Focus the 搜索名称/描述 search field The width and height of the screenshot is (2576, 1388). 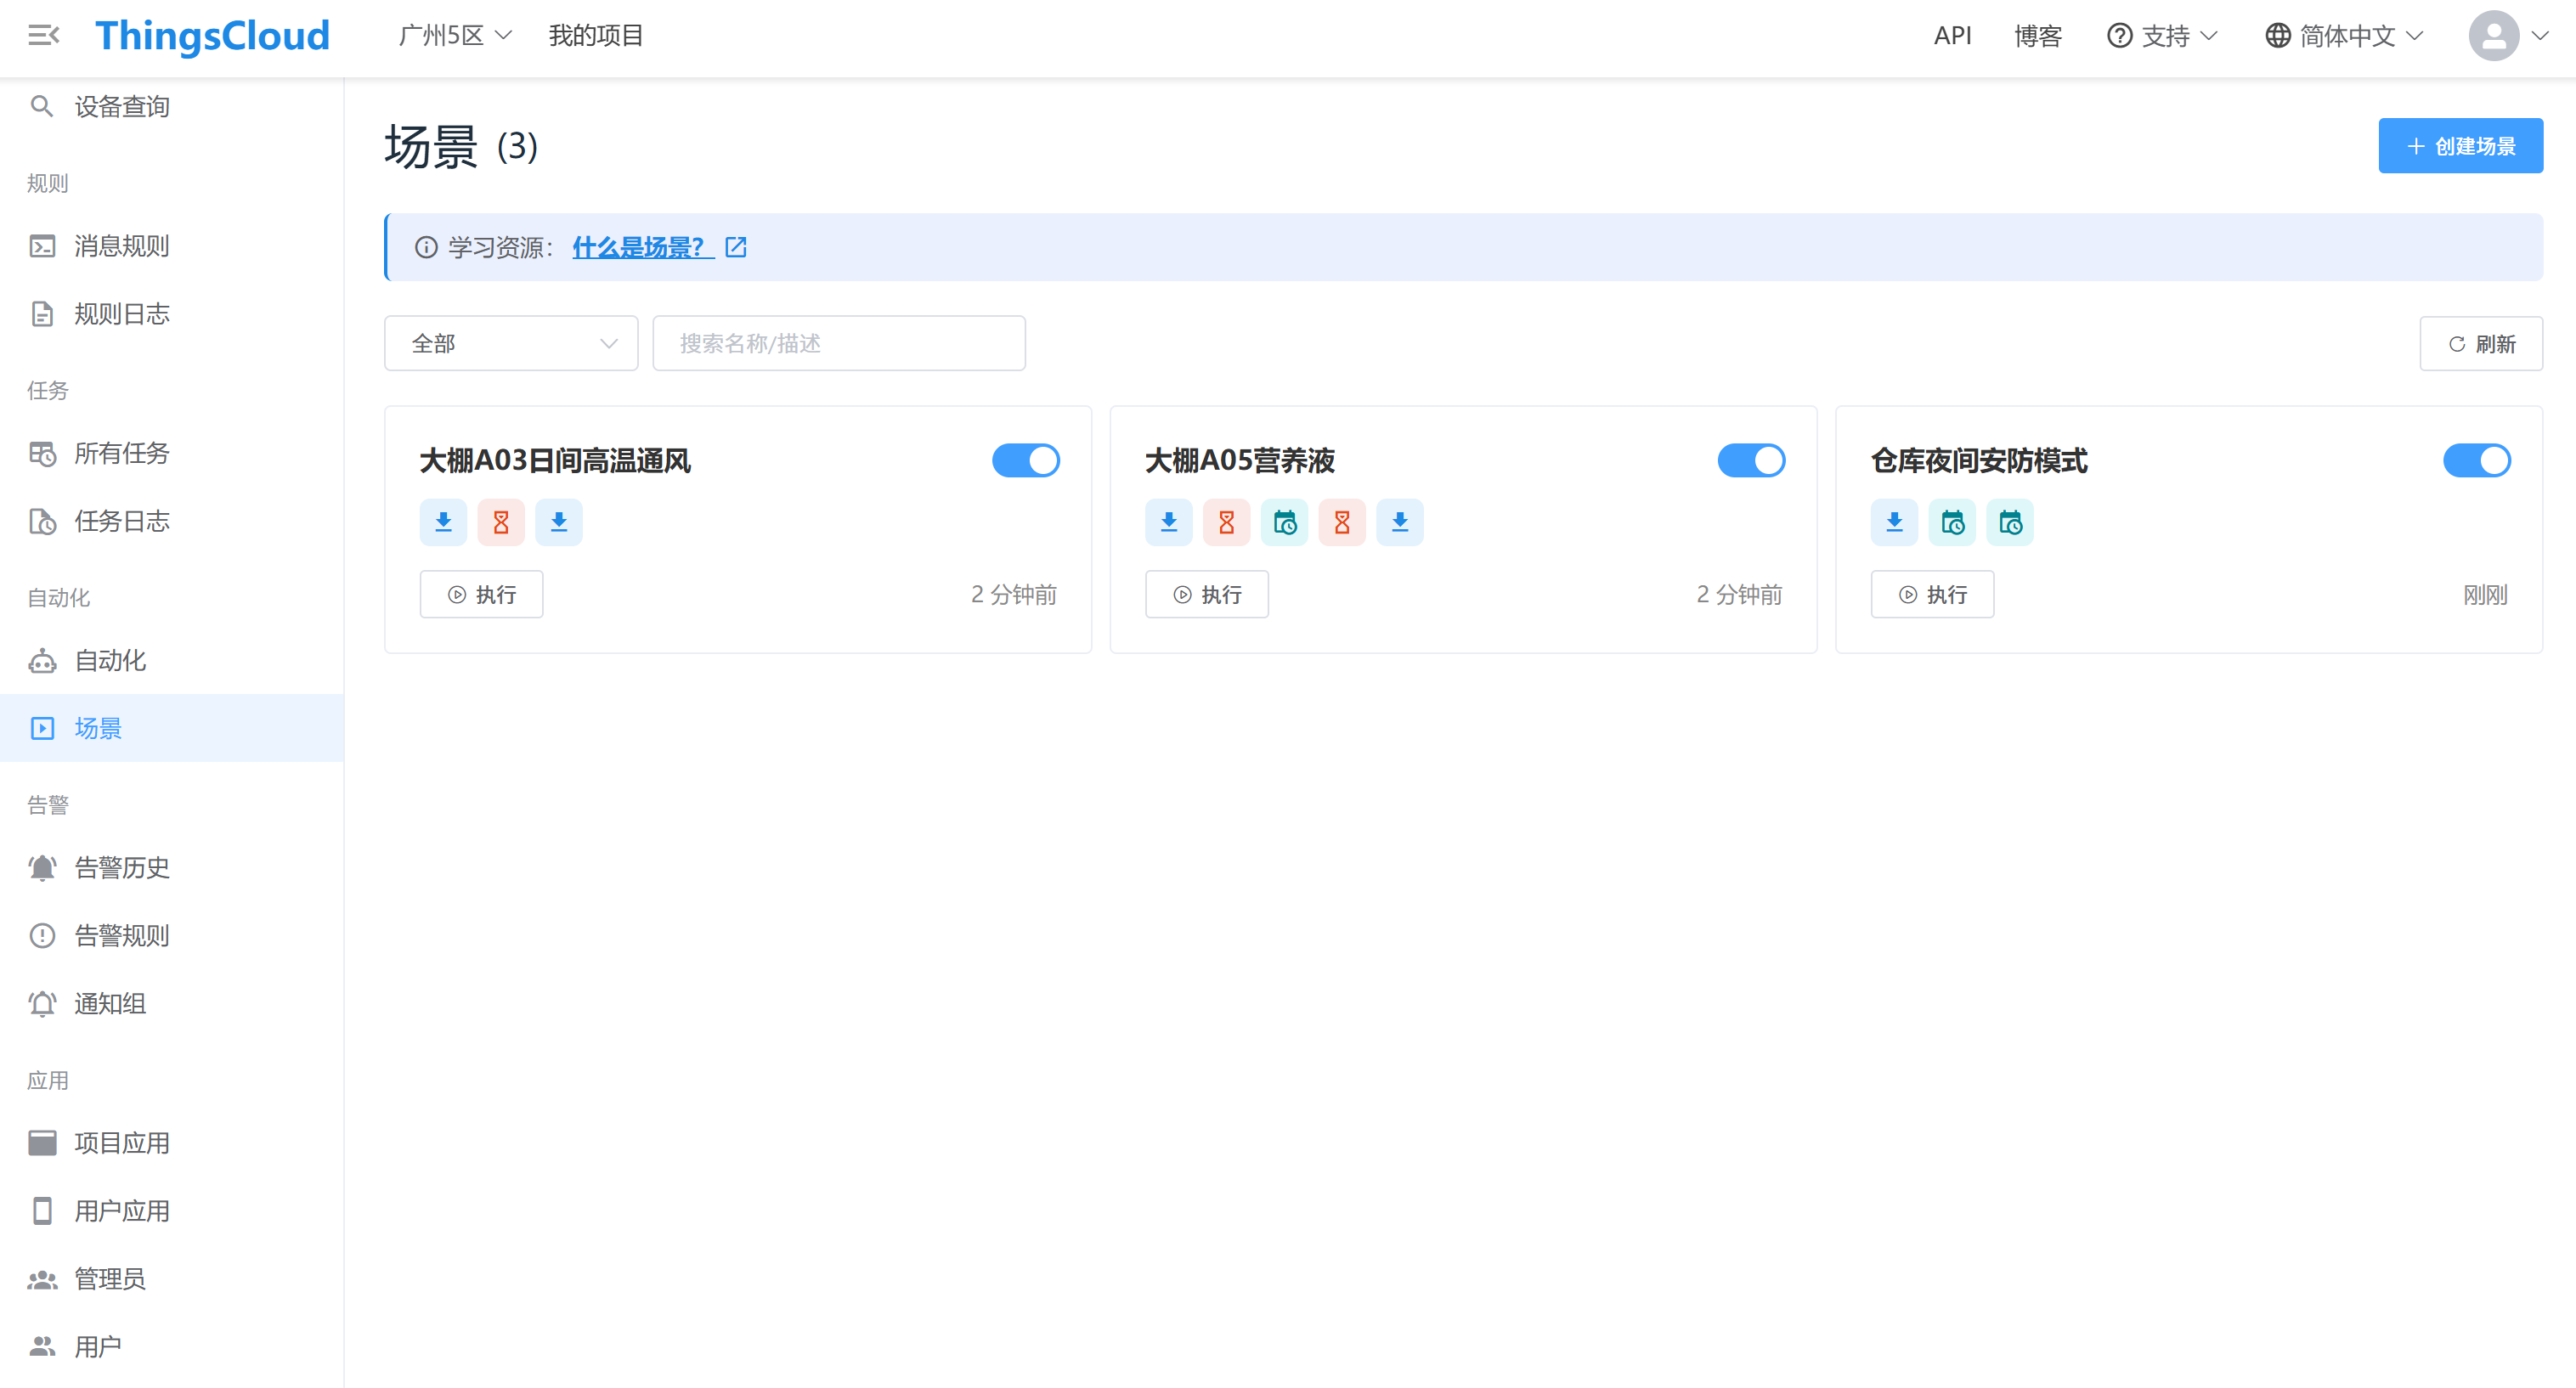click(838, 344)
